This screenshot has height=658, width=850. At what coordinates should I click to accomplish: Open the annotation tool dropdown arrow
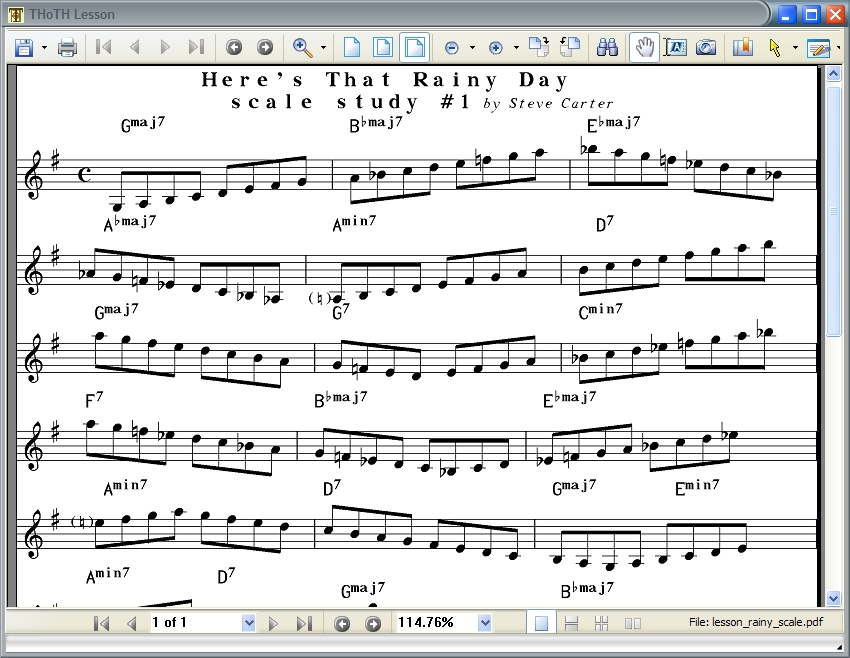pyautogui.click(x=839, y=48)
